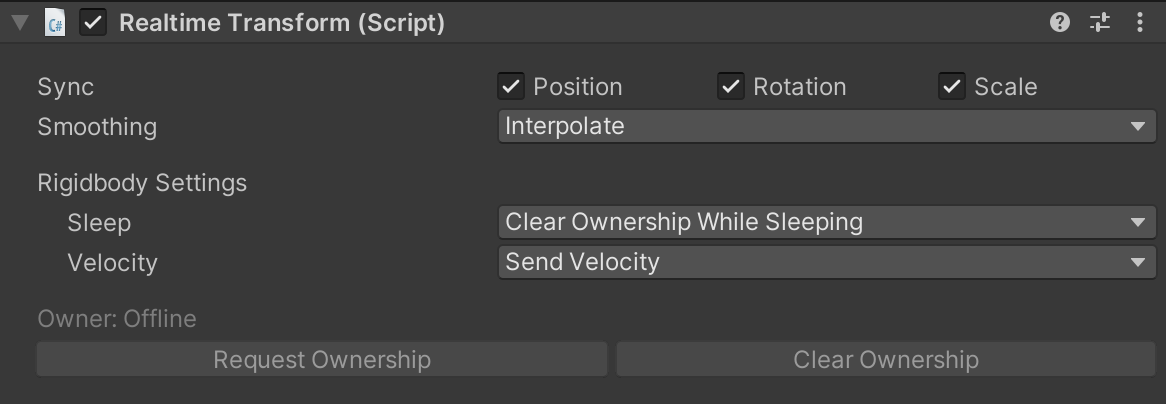Click the C# script icon

click(x=55, y=23)
